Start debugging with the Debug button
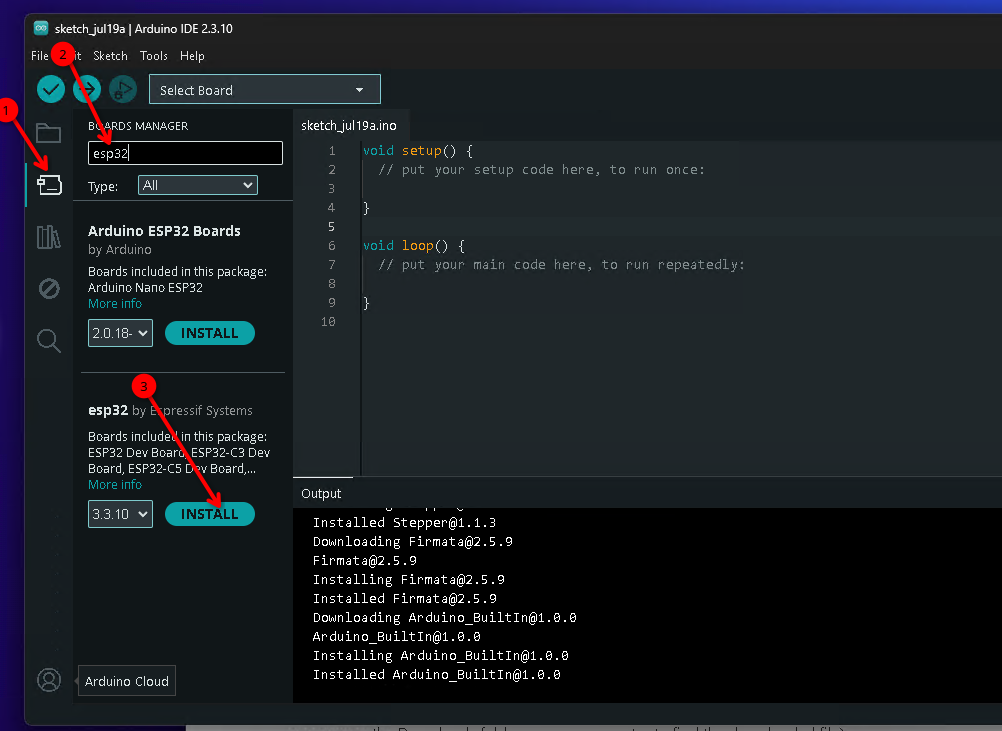This screenshot has width=1002, height=731. (123, 89)
